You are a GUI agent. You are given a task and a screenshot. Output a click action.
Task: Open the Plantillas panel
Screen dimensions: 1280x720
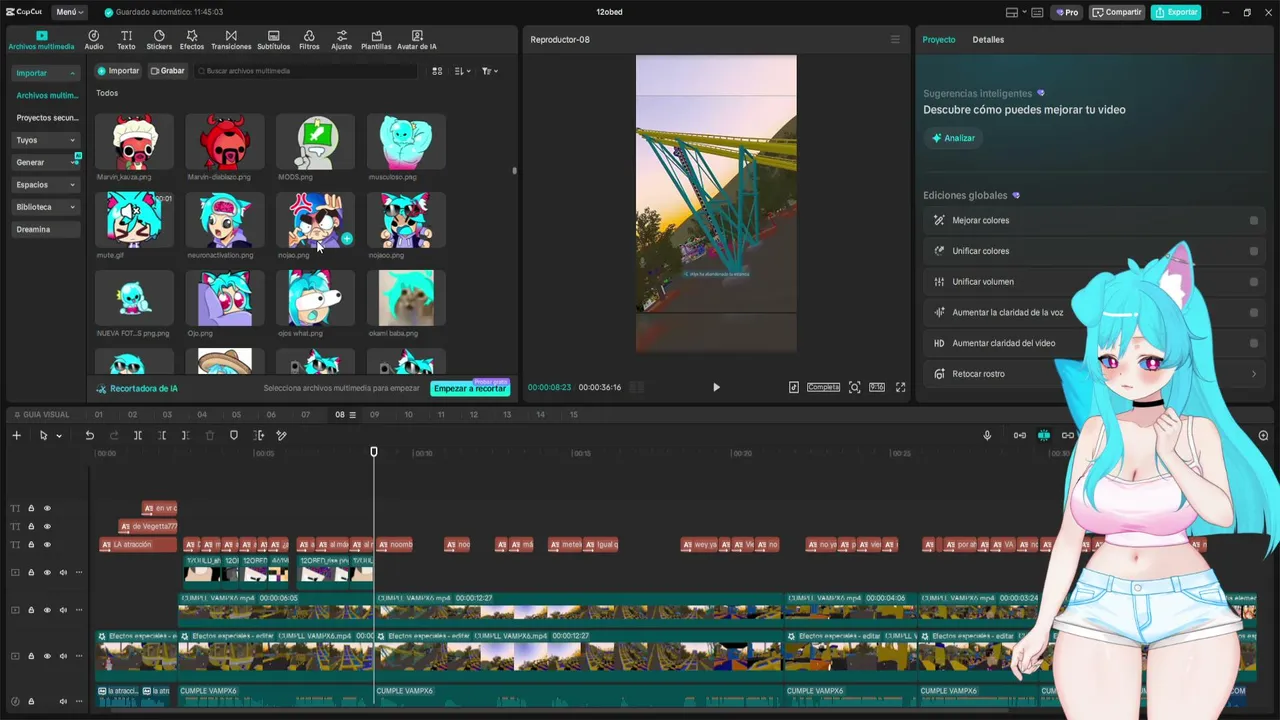click(x=376, y=40)
